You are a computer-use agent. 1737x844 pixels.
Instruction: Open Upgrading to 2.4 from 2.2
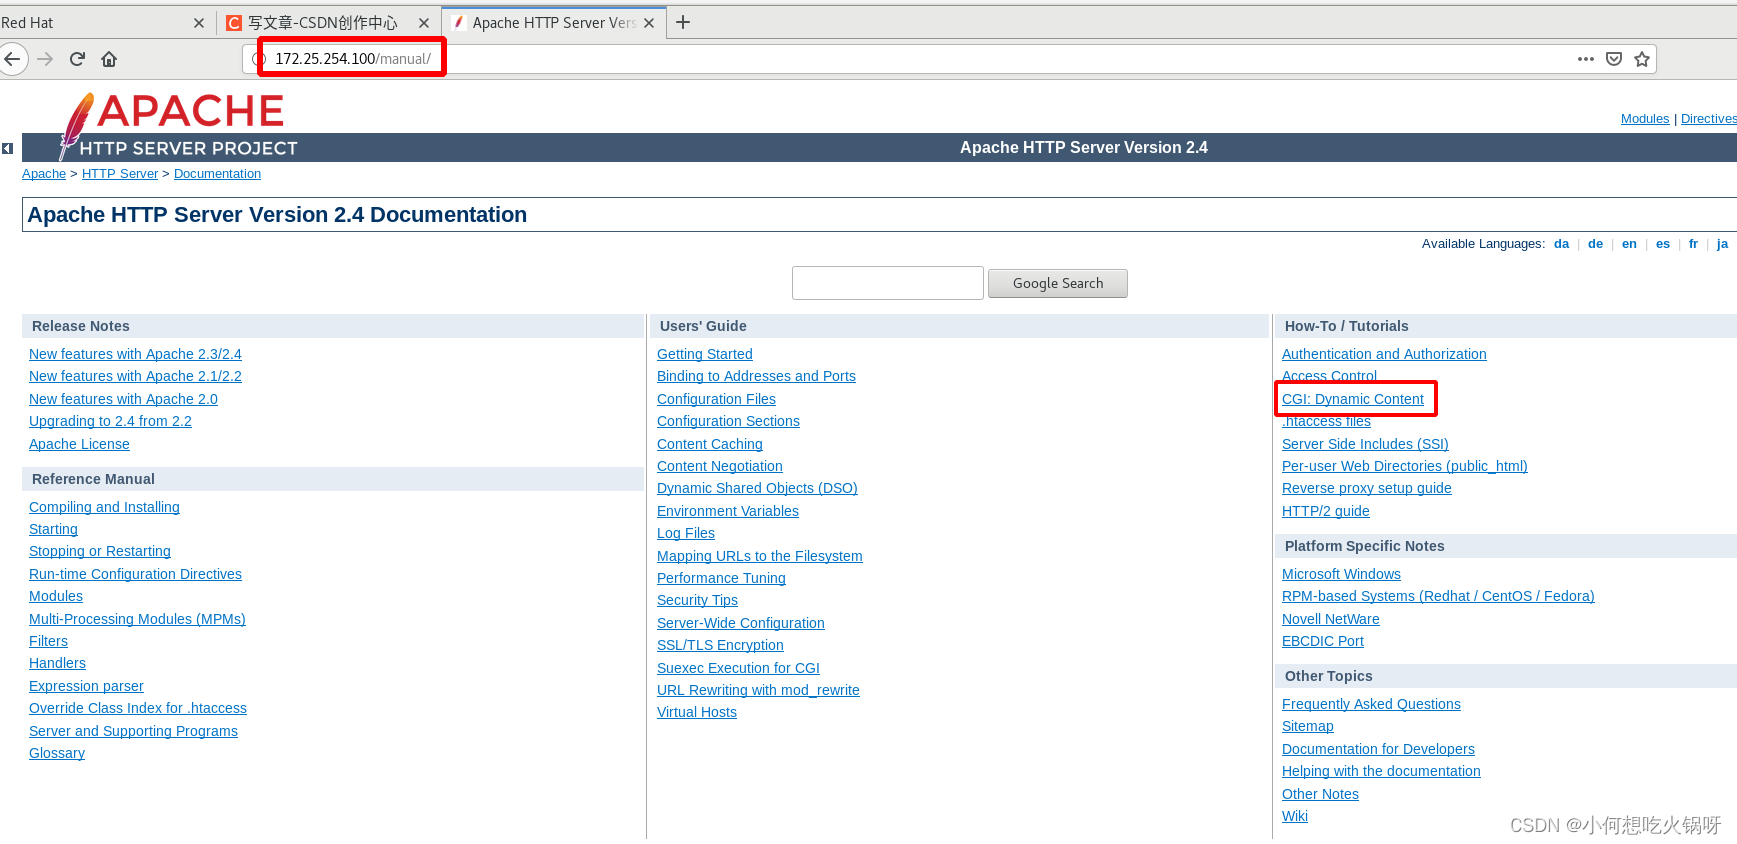tap(110, 421)
